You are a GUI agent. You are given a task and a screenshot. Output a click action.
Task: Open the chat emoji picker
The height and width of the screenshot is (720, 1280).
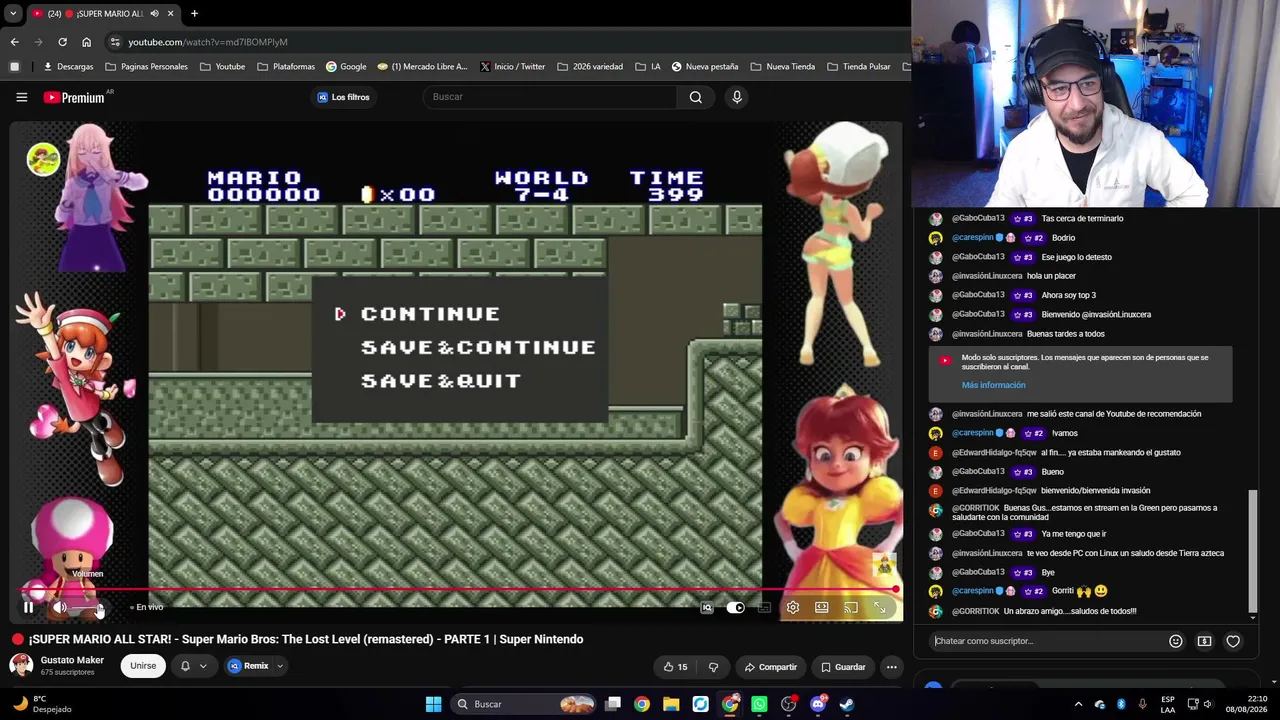pos(1176,641)
